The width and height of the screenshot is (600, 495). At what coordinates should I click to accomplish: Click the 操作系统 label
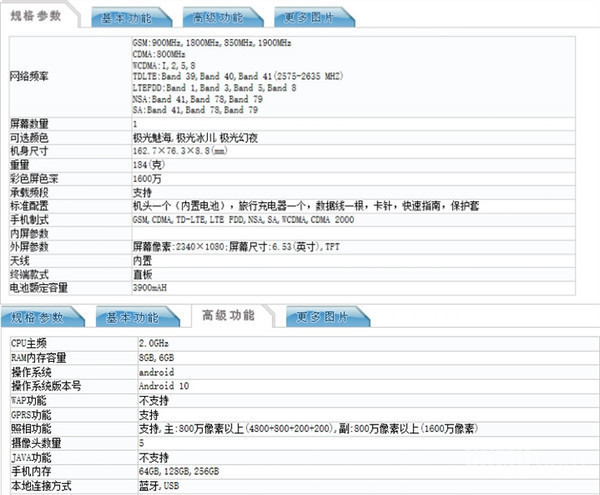point(31,372)
